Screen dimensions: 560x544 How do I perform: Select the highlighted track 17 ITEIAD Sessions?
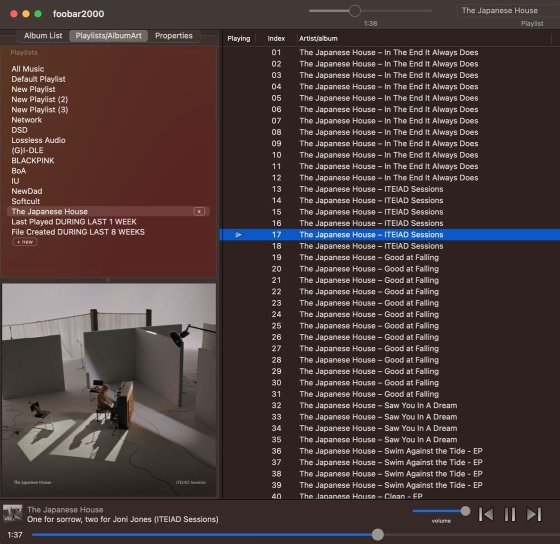click(389, 235)
